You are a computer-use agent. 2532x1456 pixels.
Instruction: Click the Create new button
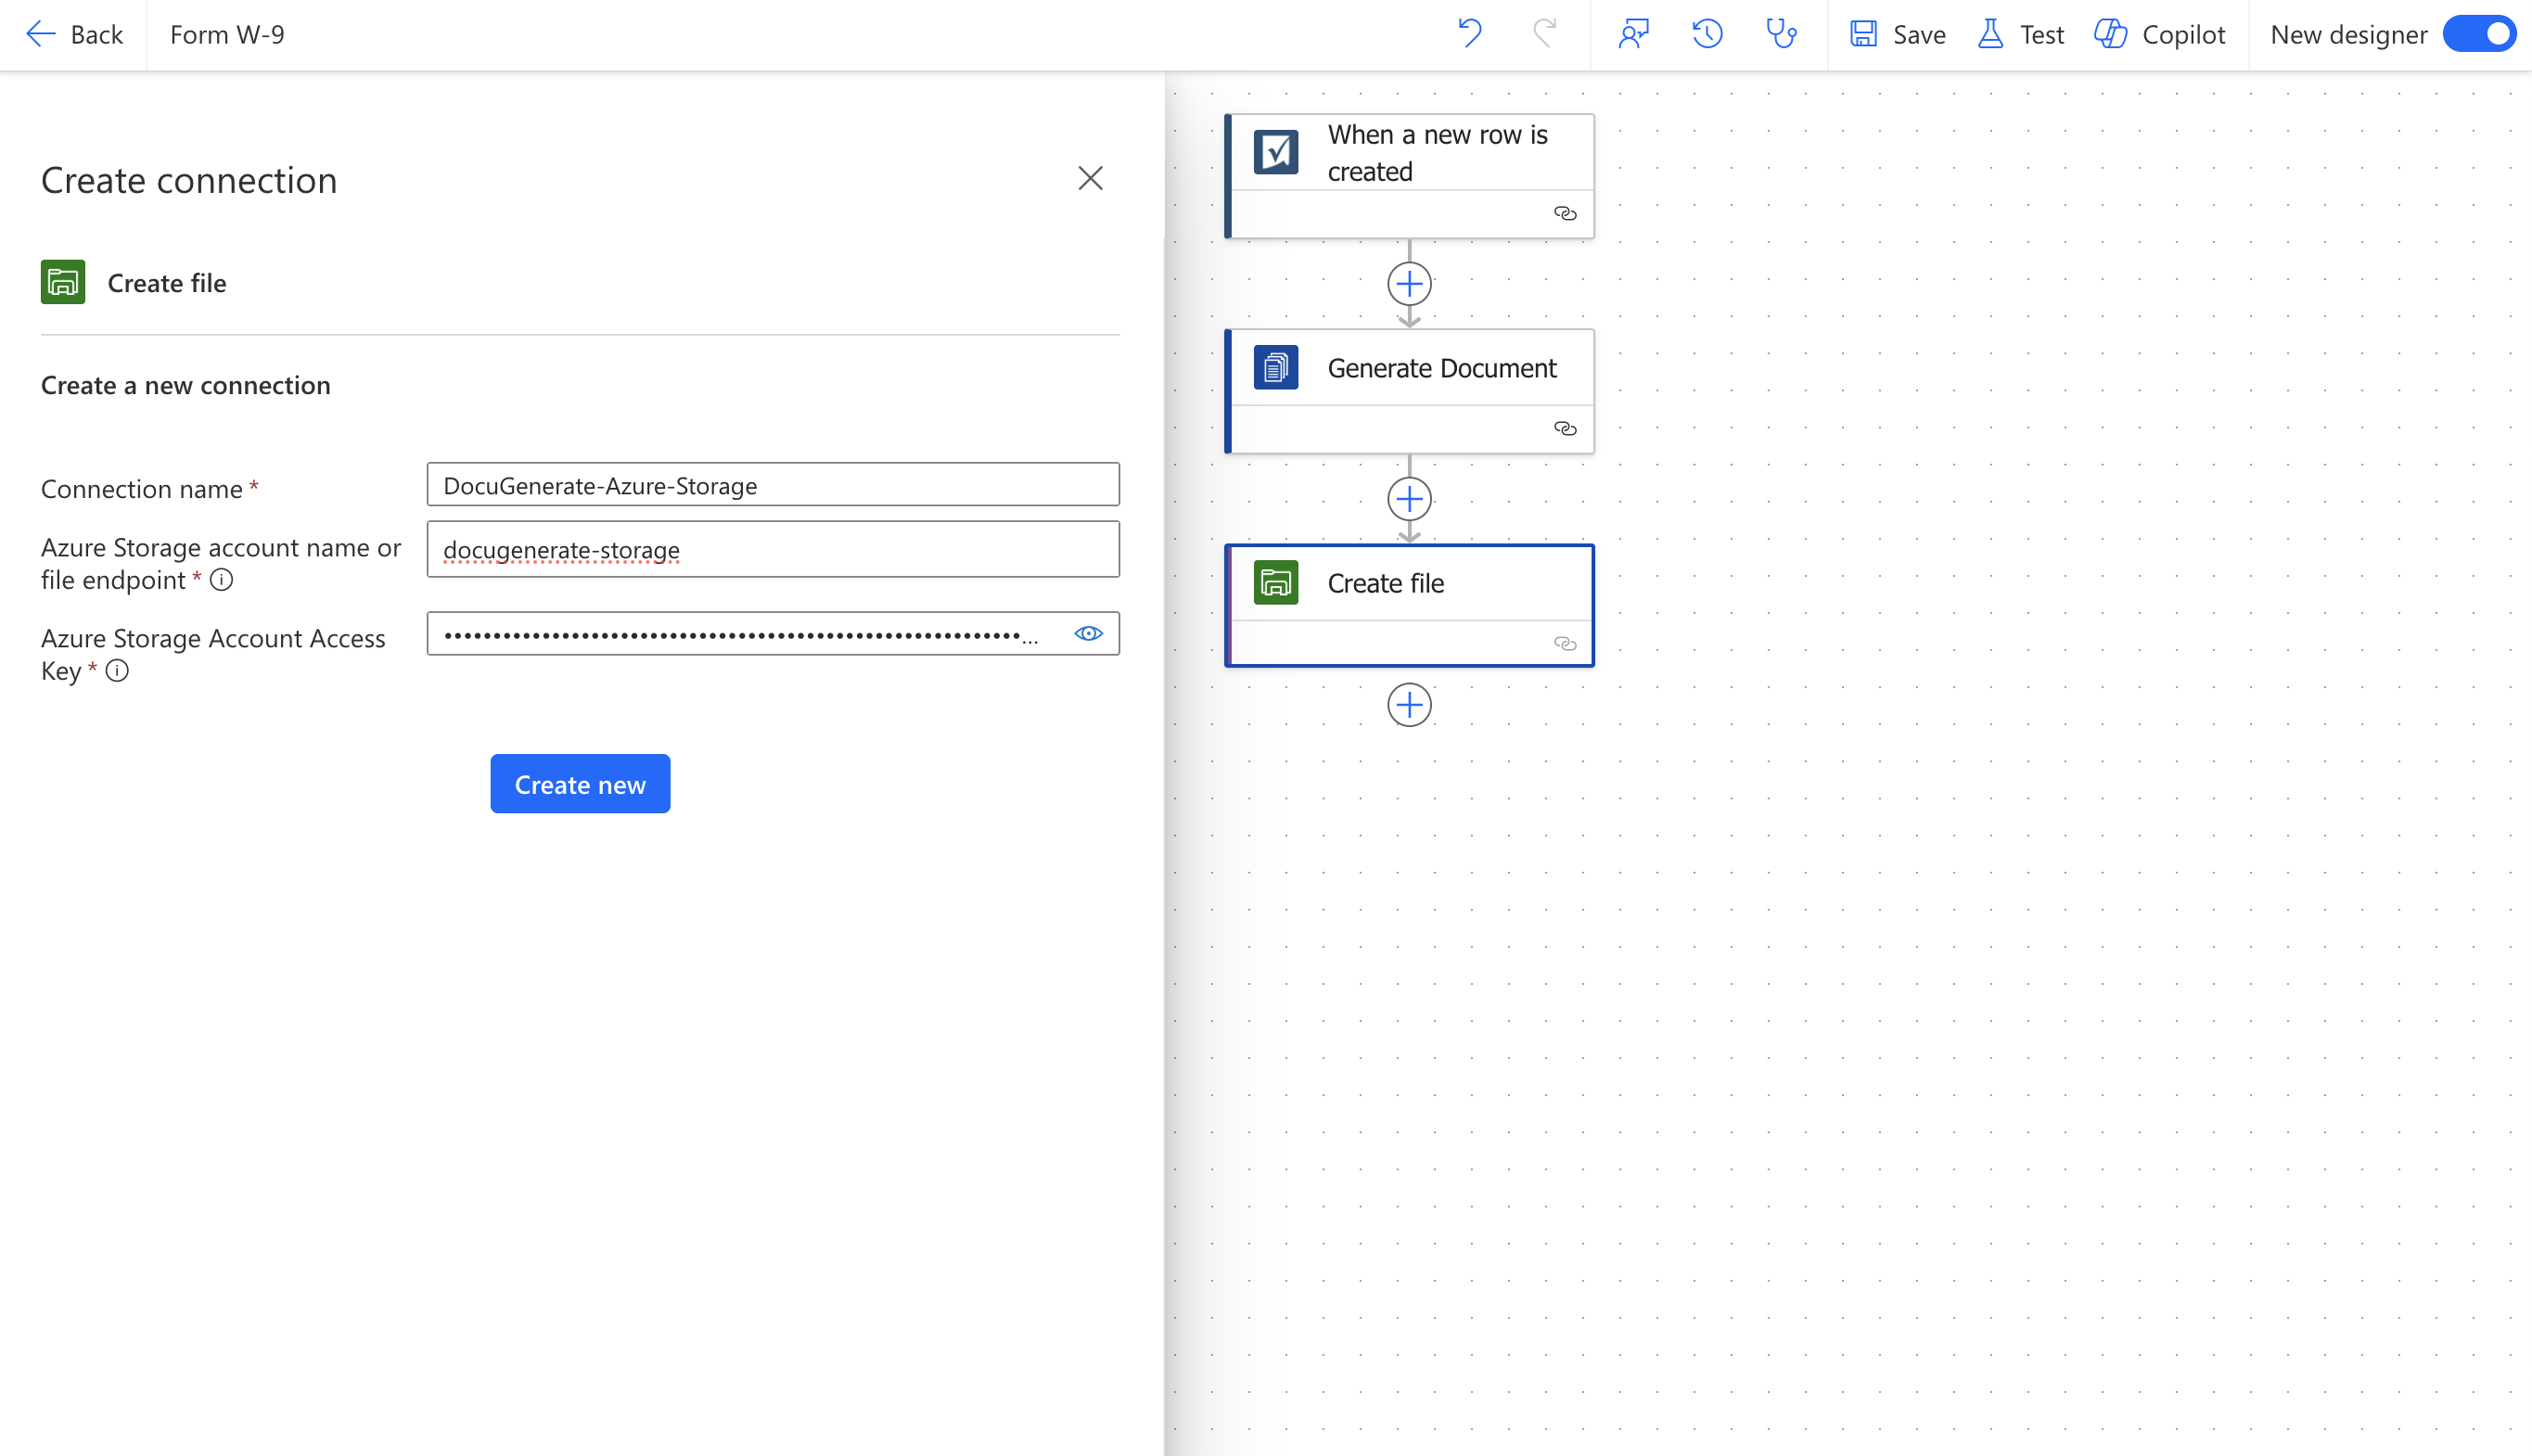[x=580, y=784]
